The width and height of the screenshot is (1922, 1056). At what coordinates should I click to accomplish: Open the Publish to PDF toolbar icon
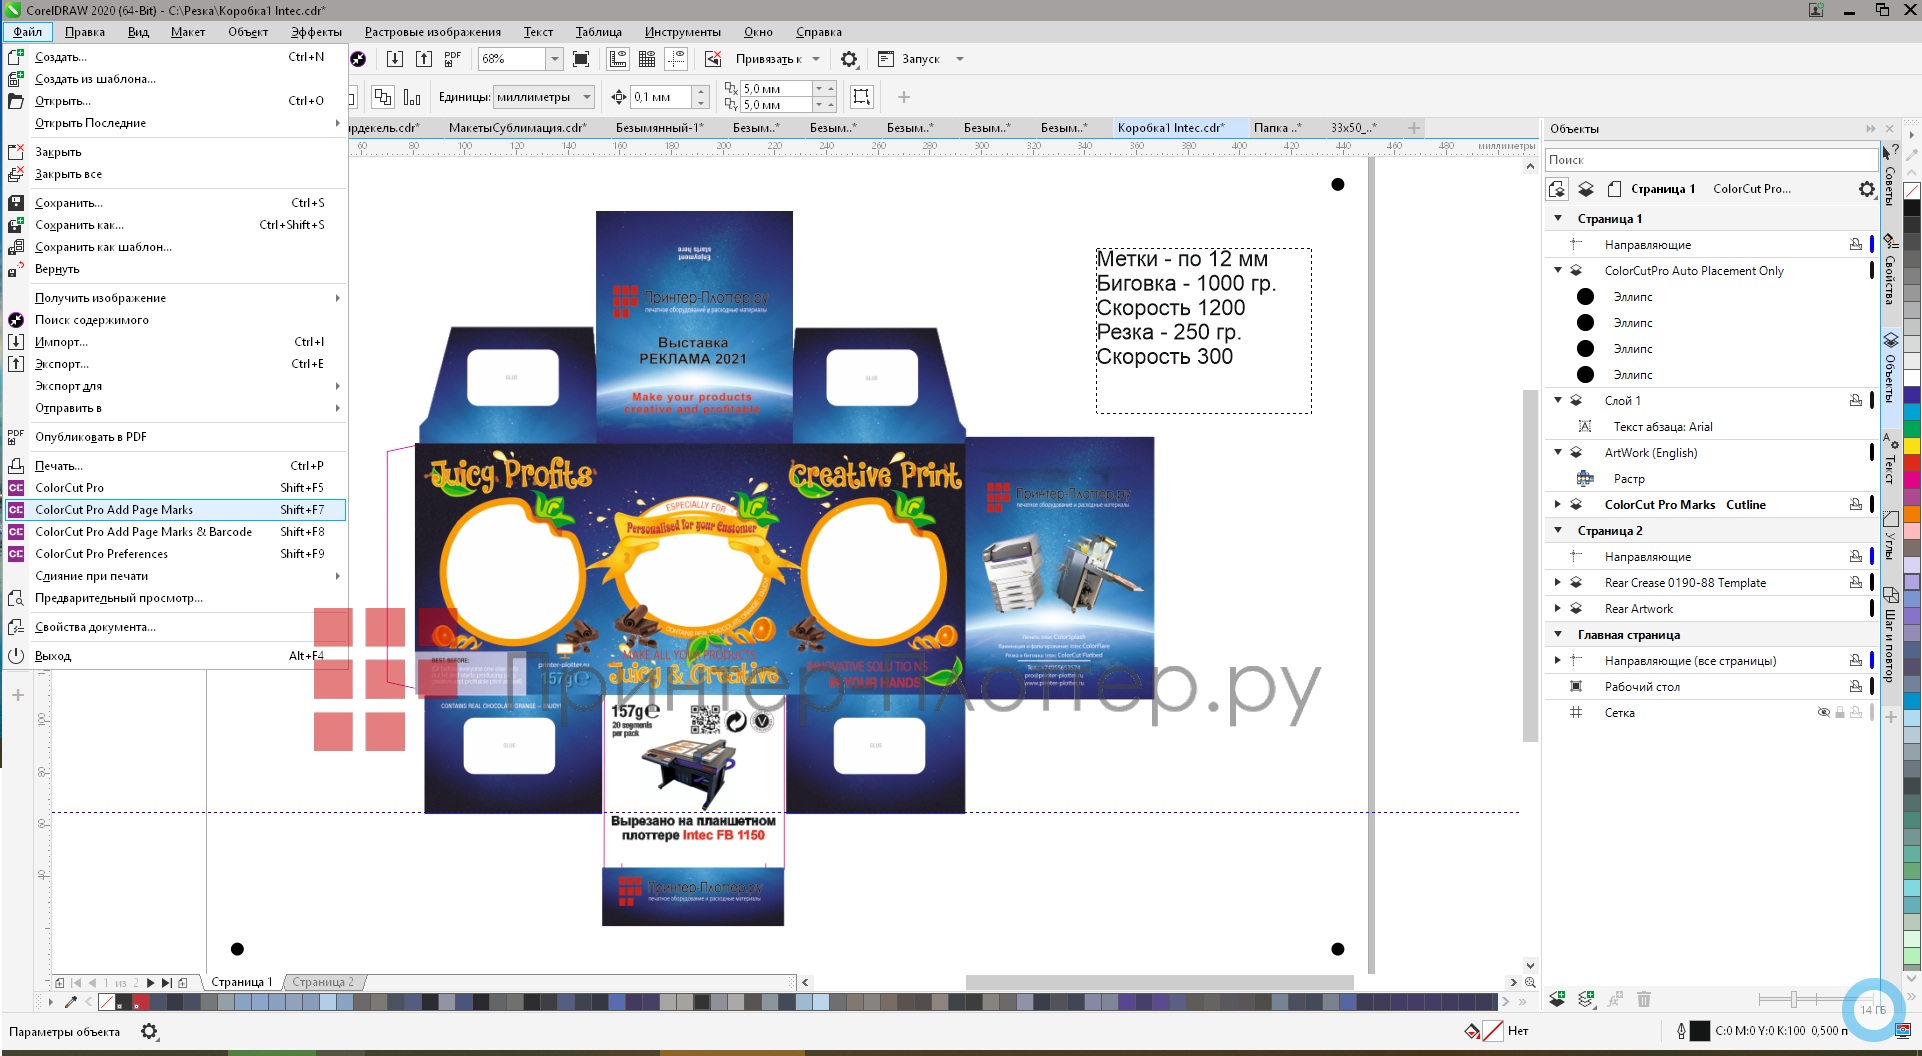point(452,58)
